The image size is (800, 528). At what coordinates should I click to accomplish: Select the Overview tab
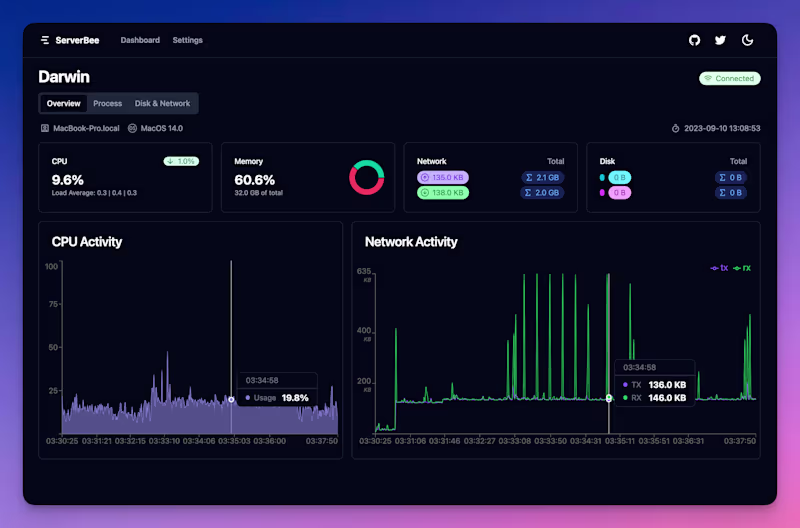coord(63,104)
